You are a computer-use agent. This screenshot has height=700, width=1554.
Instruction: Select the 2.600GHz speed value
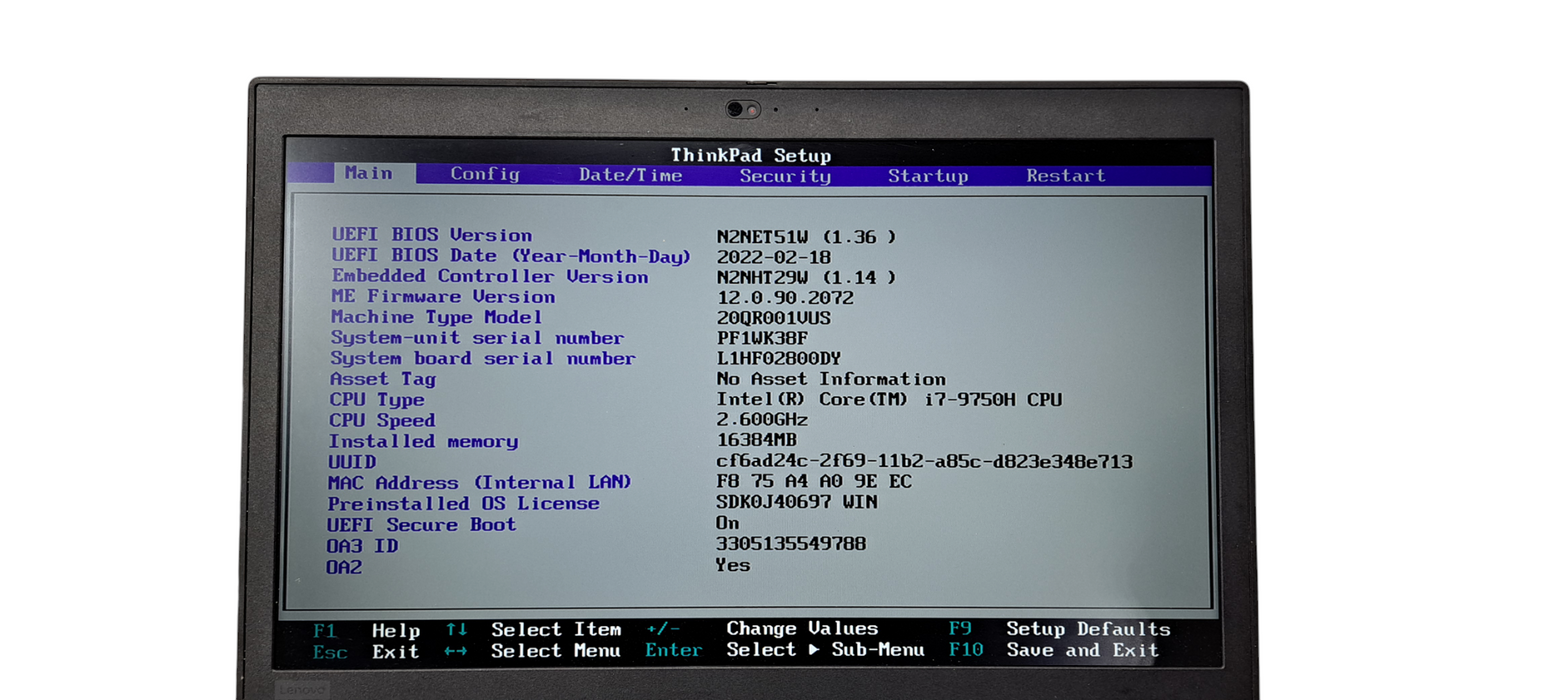[762, 420]
